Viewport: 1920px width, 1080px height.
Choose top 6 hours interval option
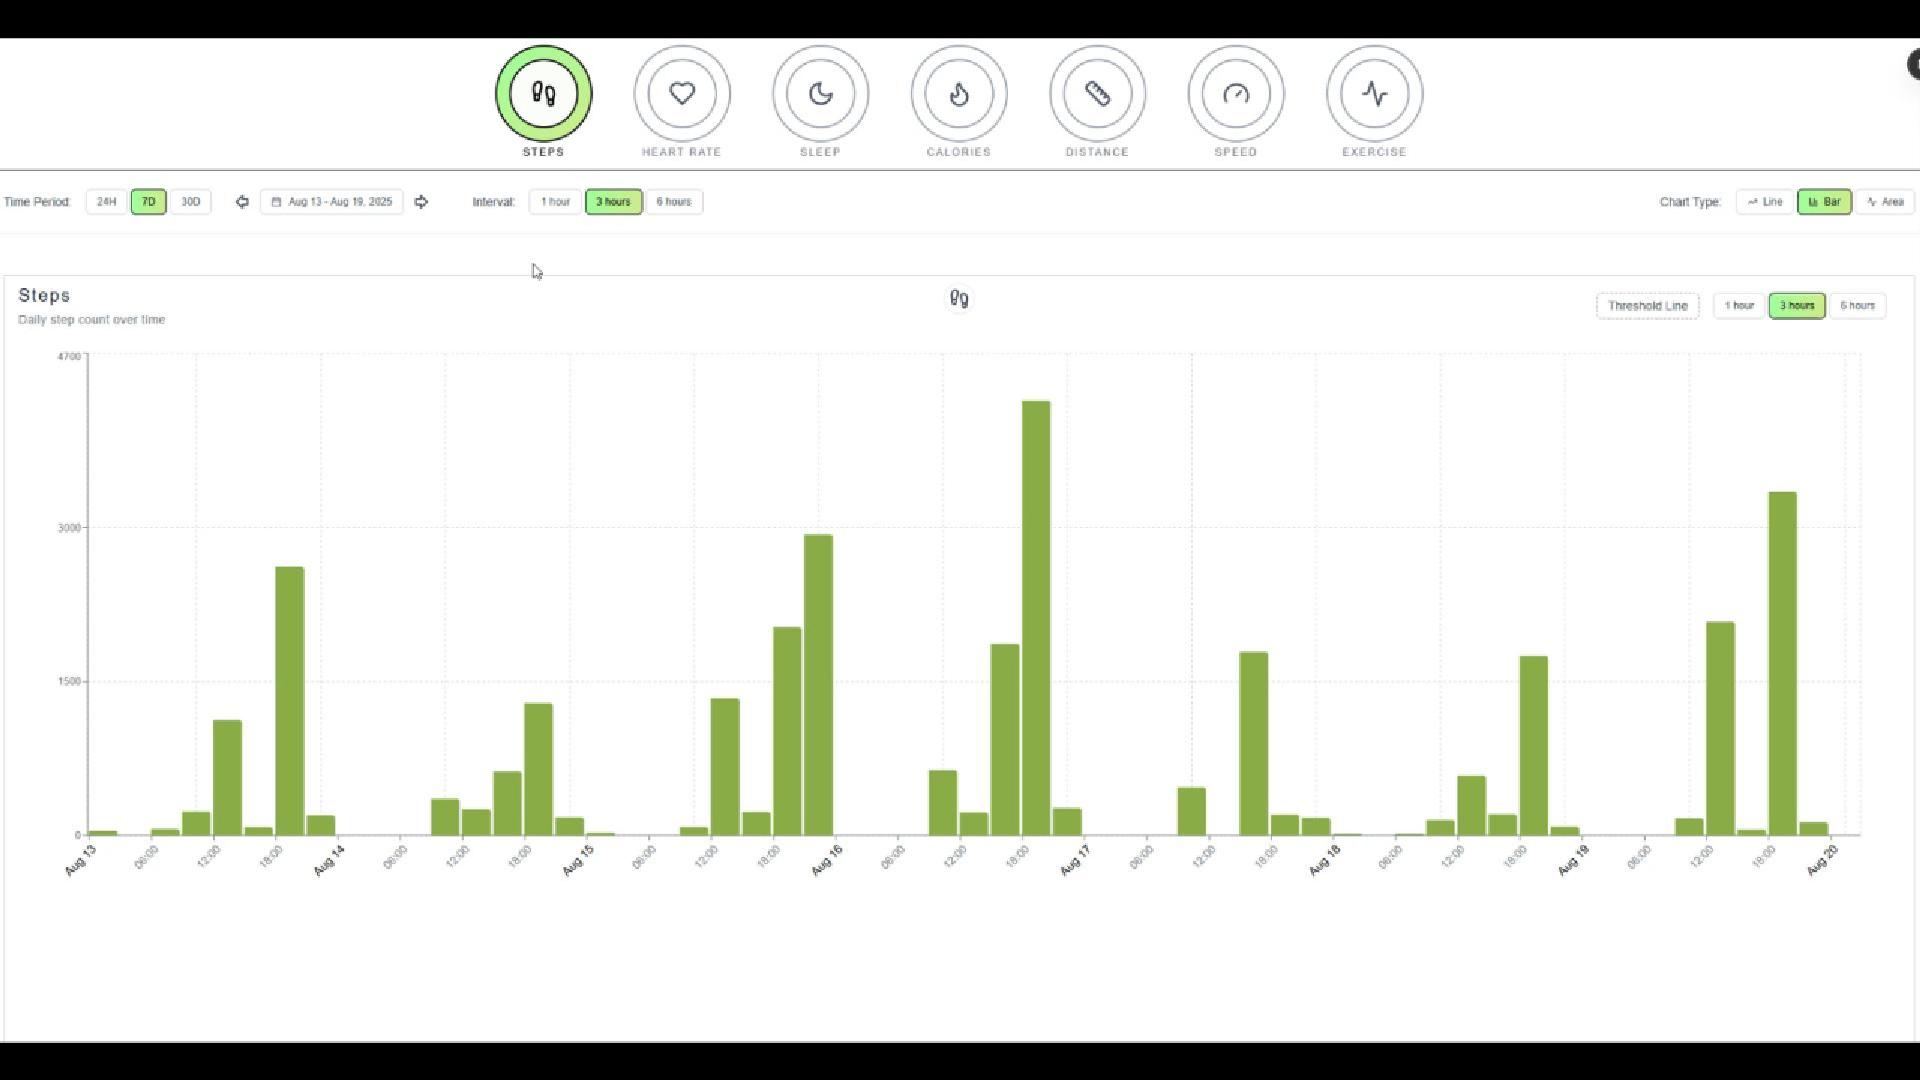673,202
